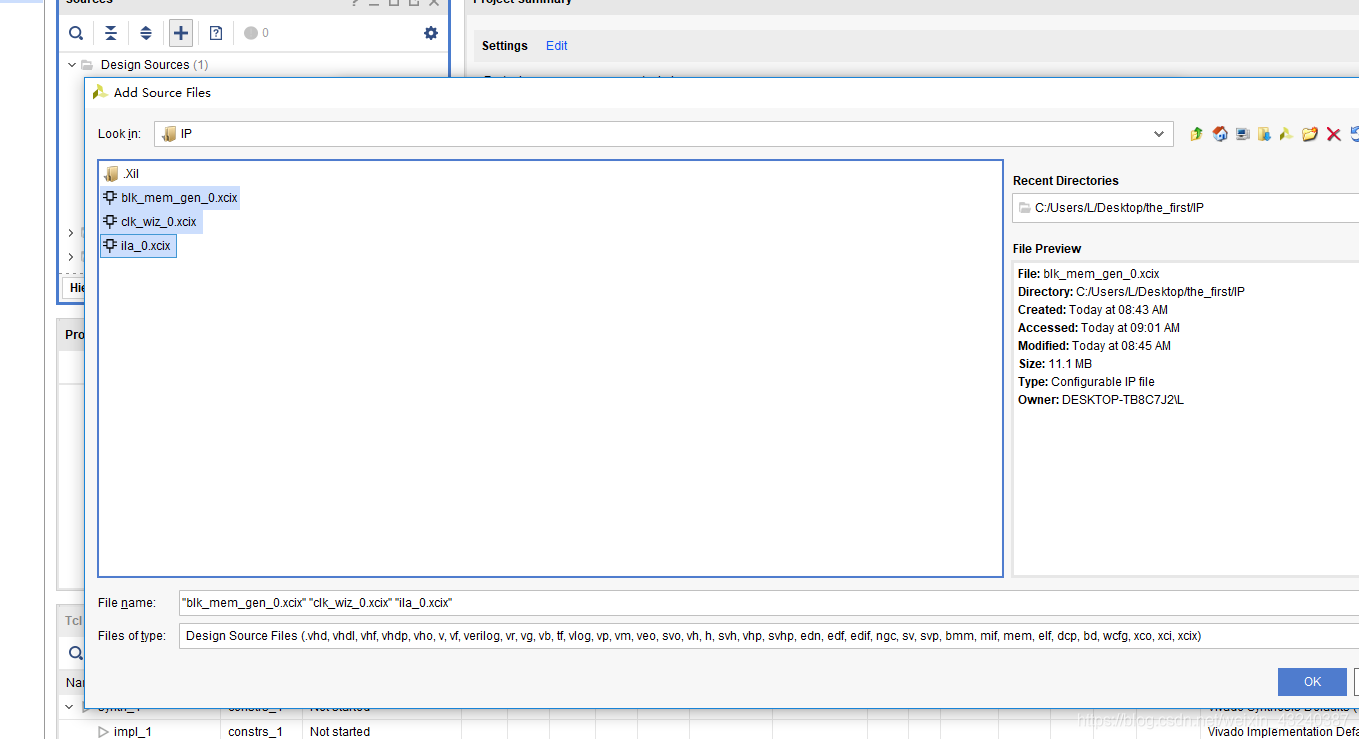This screenshot has width=1359, height=739.
Task: Collapse Design Sources tree node
Action: 71,65
